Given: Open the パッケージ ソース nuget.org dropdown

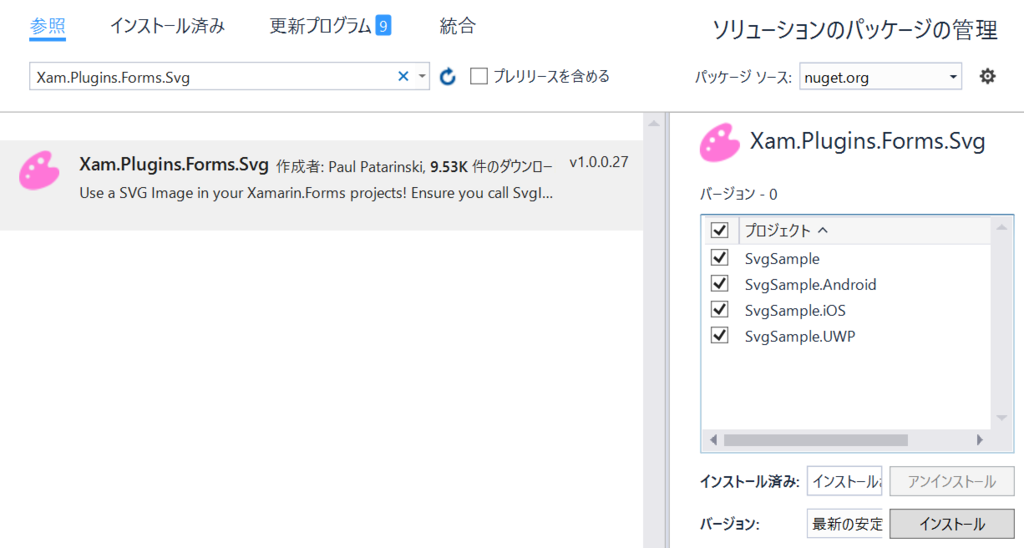Looking at the screenshot, I should (880, 77).
